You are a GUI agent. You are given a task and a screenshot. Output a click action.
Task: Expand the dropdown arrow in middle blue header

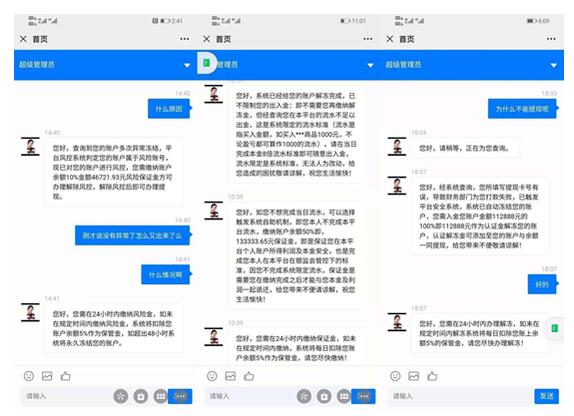pos(370,66)
